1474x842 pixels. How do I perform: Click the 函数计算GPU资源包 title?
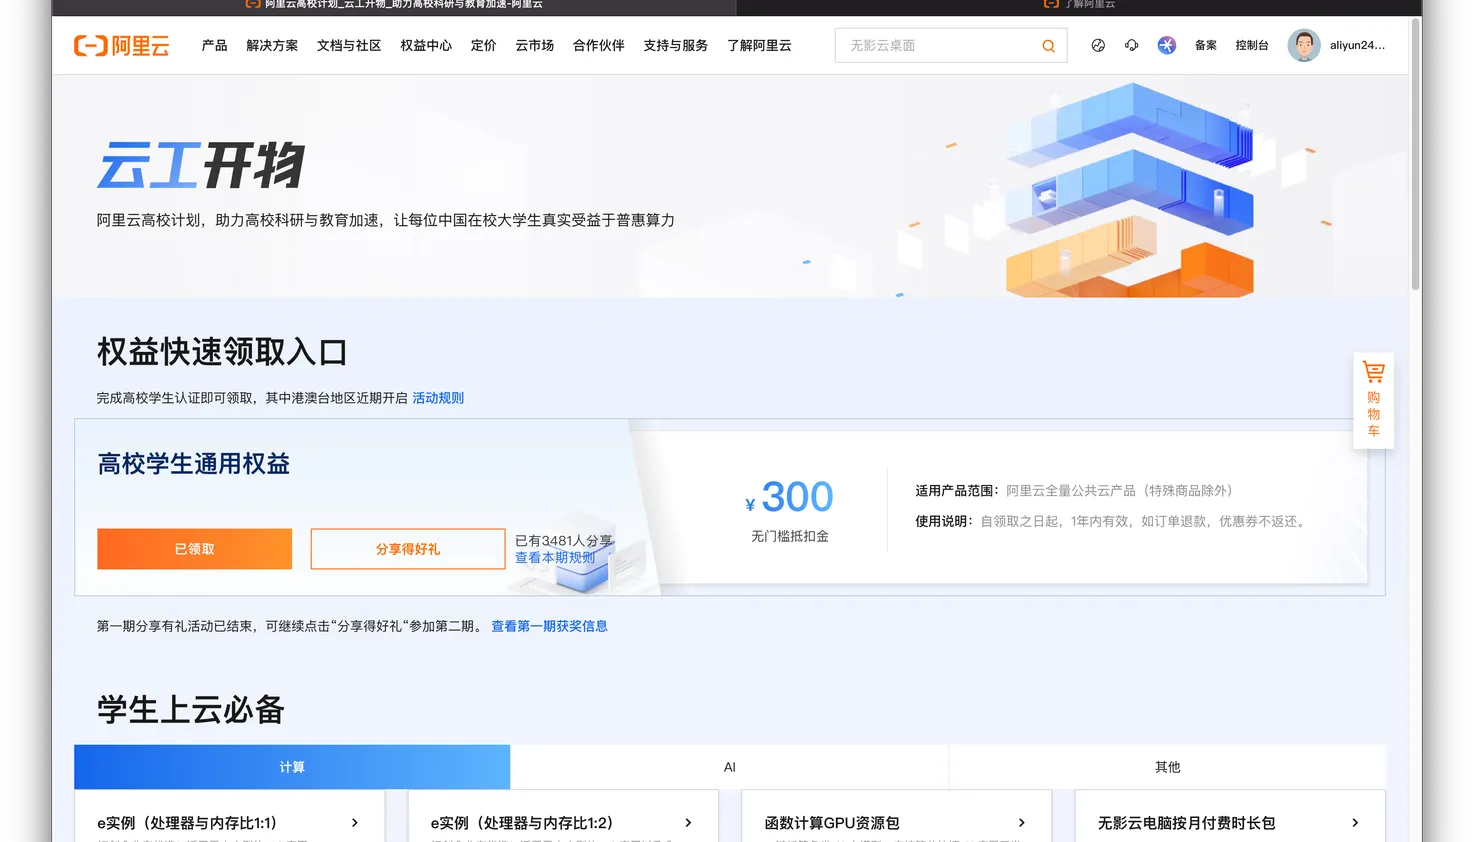(832, 823)
